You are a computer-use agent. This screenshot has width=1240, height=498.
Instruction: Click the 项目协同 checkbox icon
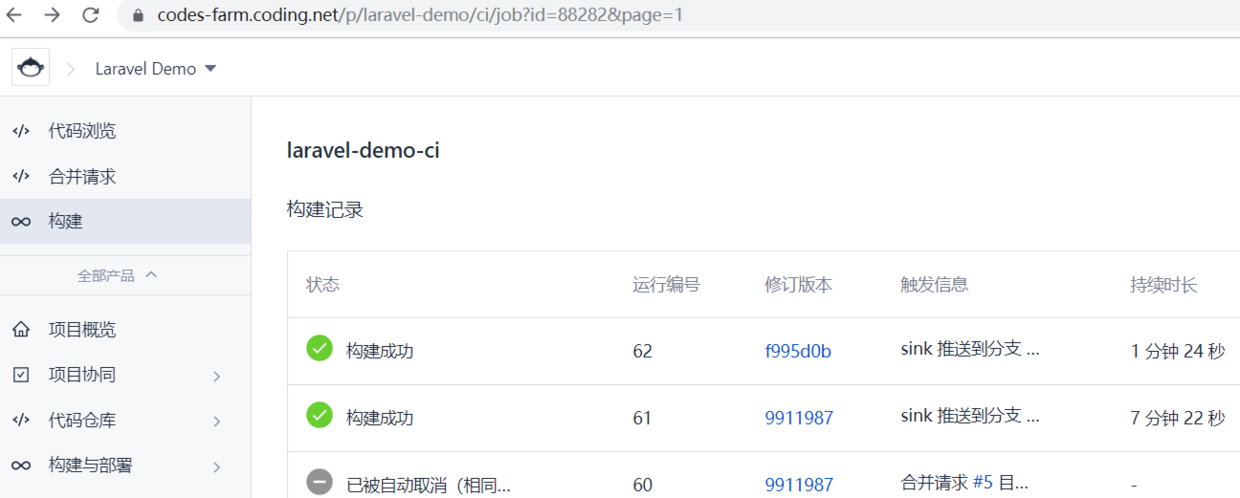click(21, 375)
